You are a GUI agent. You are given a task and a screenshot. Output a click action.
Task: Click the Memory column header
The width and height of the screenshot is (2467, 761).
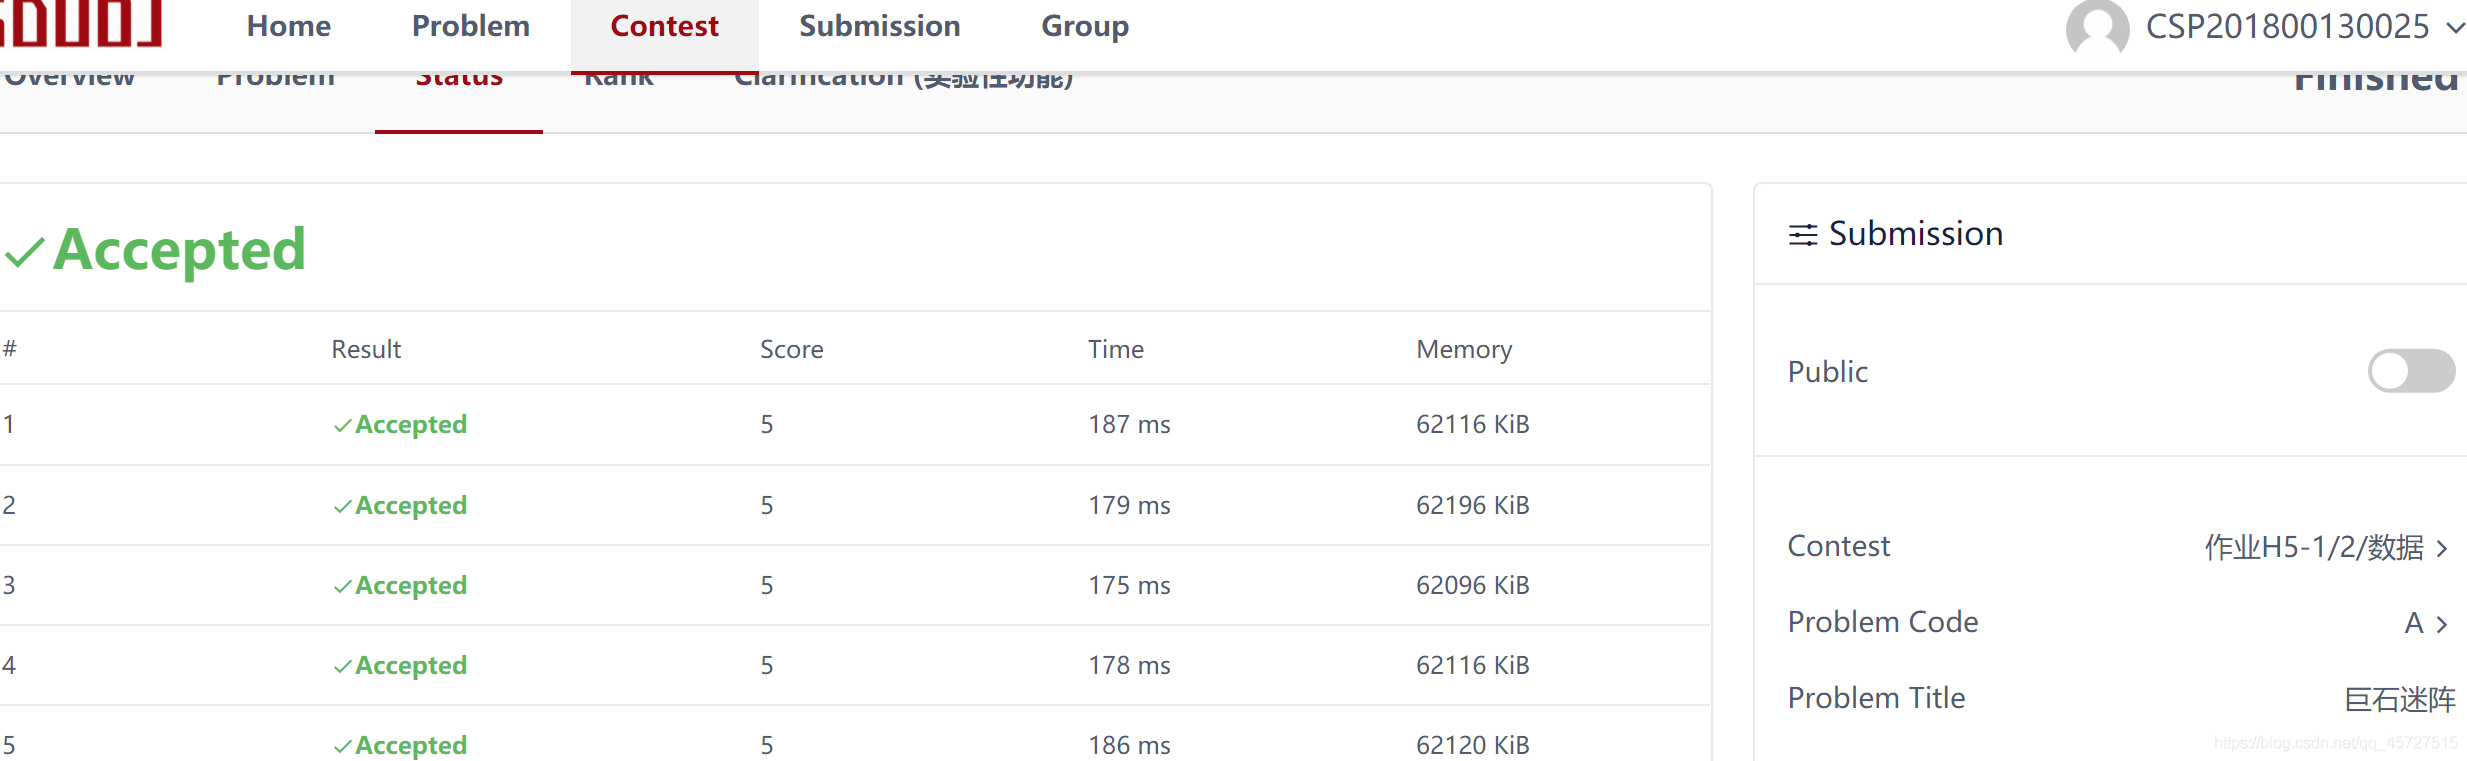coord(1464,350)
